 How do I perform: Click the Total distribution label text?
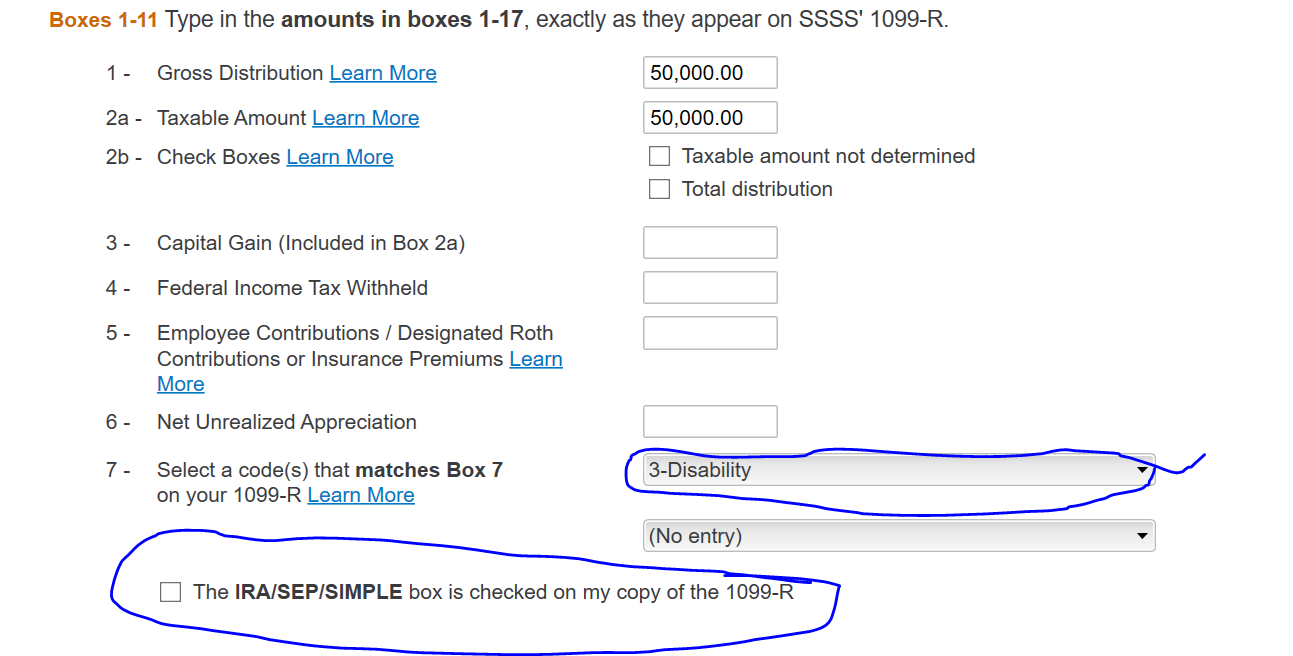[x=757, y=189]
